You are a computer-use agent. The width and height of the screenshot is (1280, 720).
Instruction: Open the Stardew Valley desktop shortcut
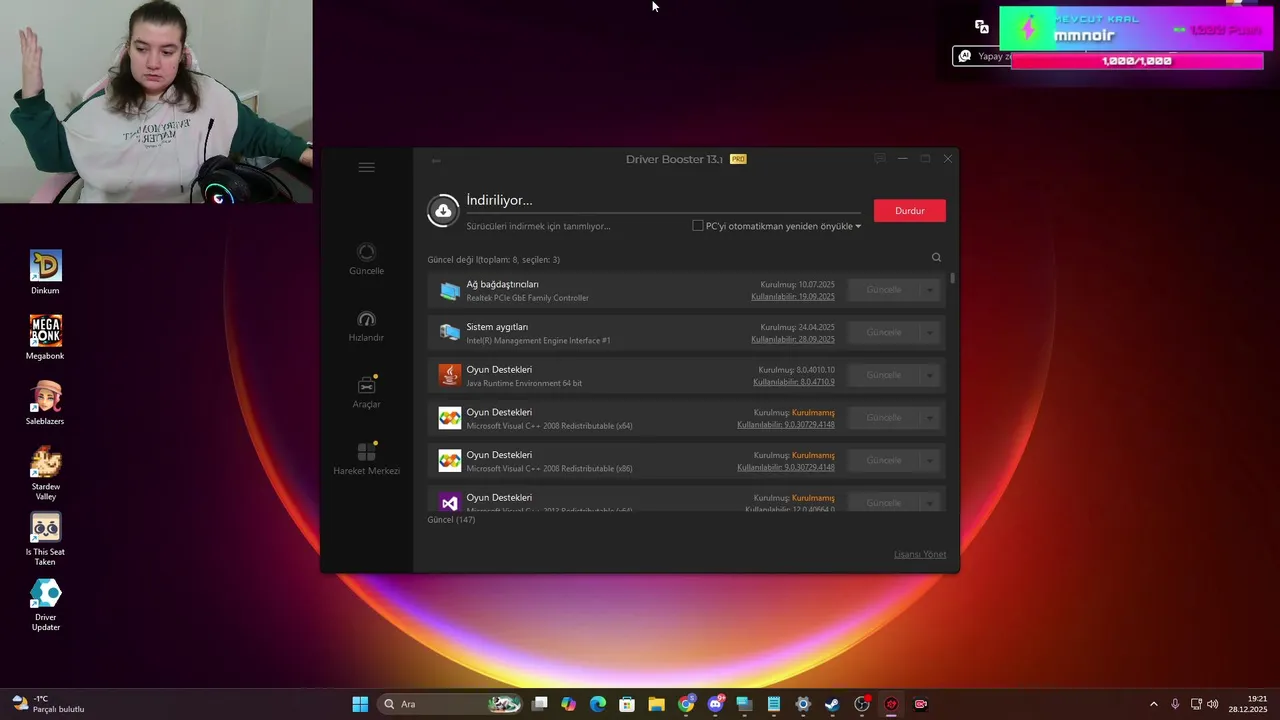click(x=45, y=472)
